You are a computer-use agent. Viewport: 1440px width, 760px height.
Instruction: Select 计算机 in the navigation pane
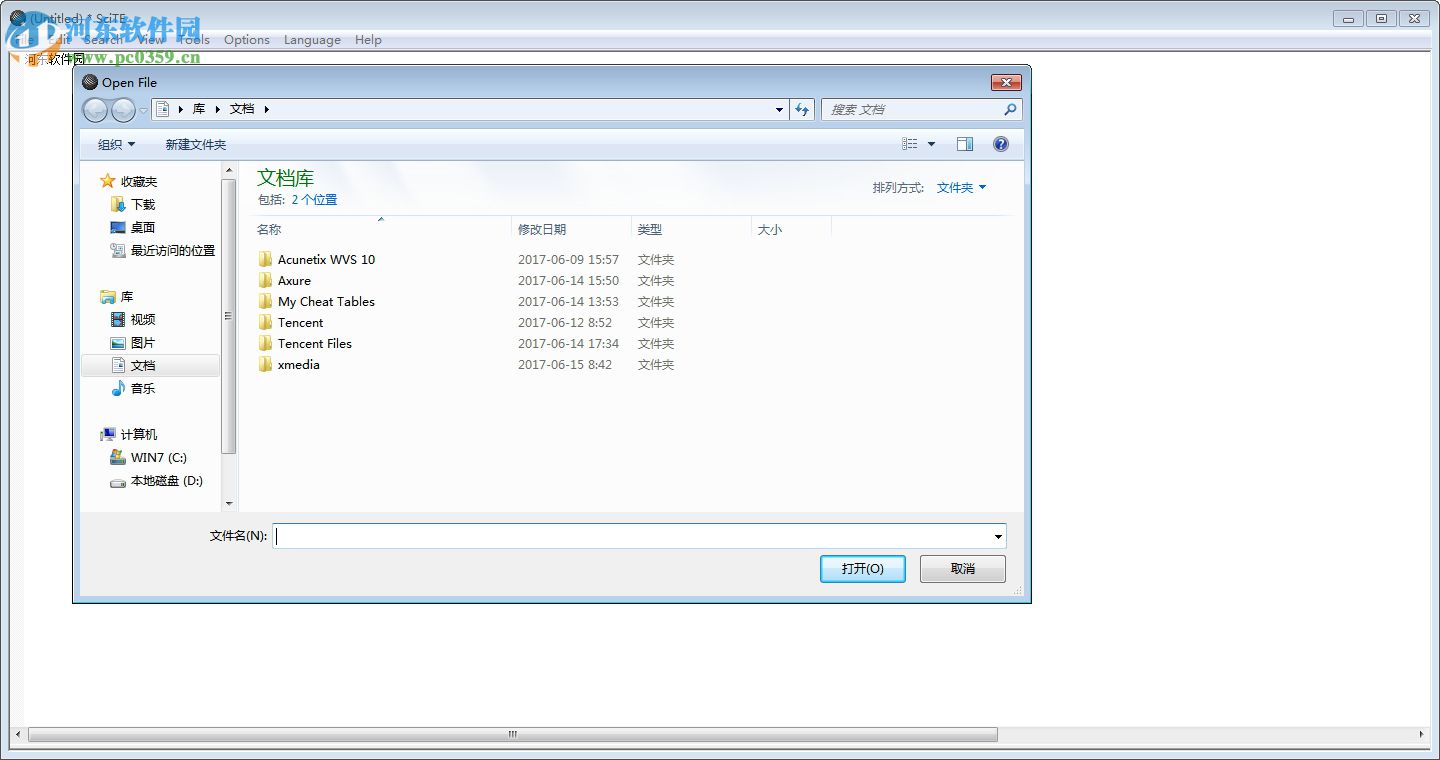(128, 434)
